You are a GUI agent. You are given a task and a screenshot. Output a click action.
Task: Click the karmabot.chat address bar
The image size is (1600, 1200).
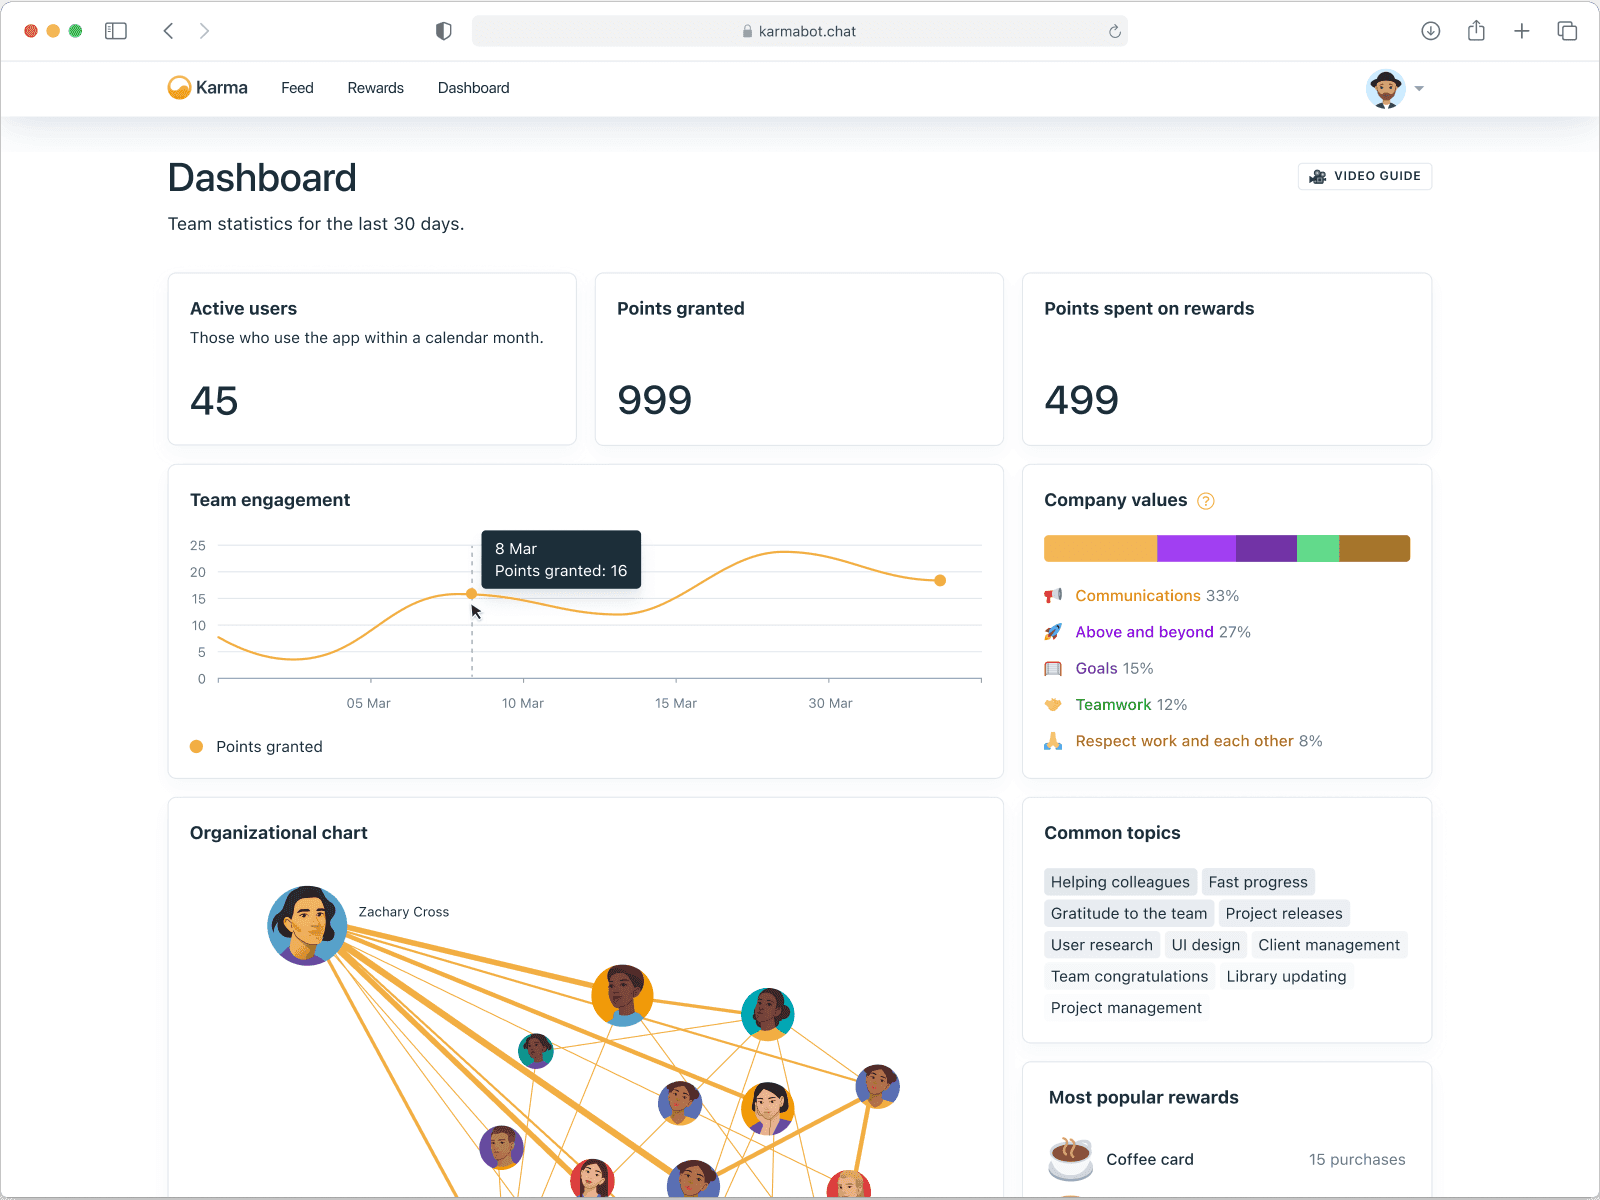pos(800,31)
